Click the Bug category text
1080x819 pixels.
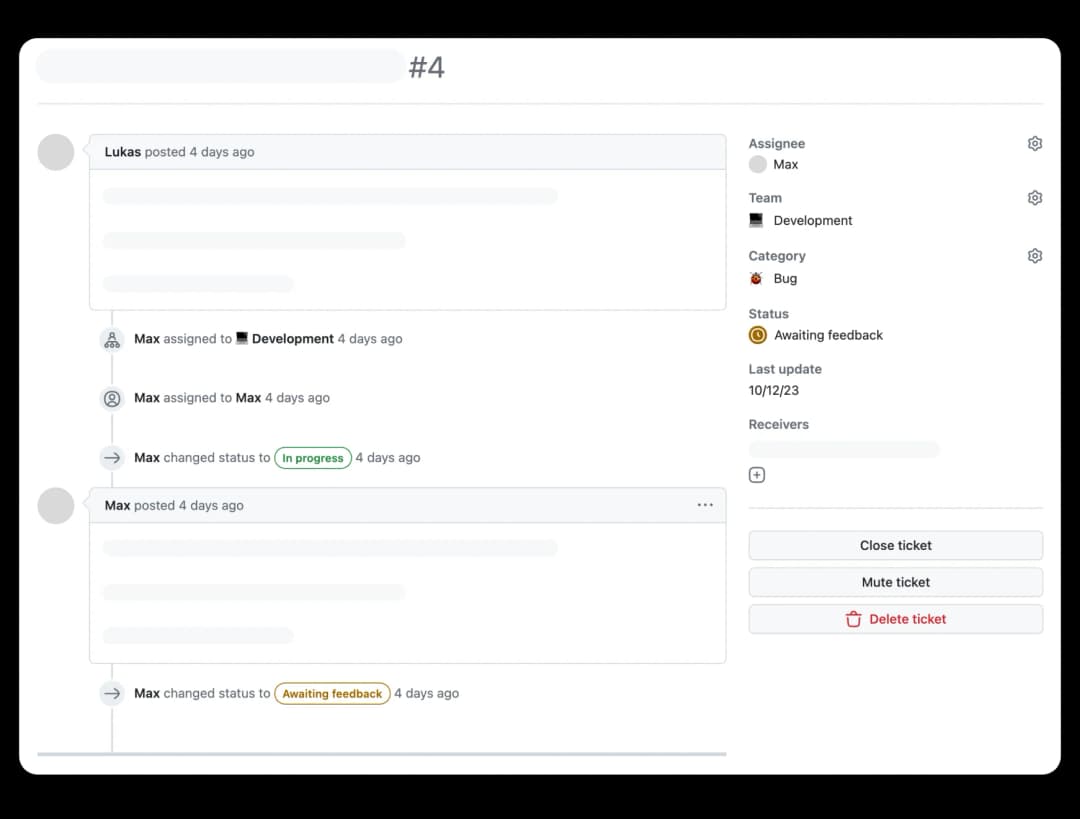pyautogui.click(x=785, y=278)
